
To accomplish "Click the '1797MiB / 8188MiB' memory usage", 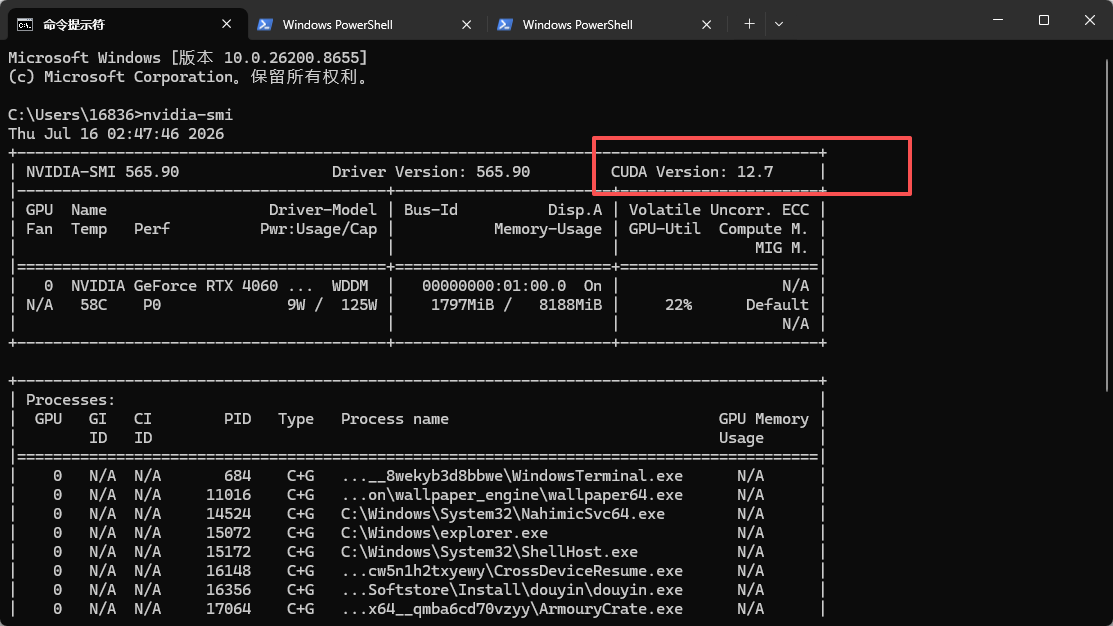I will coord(516,305).
